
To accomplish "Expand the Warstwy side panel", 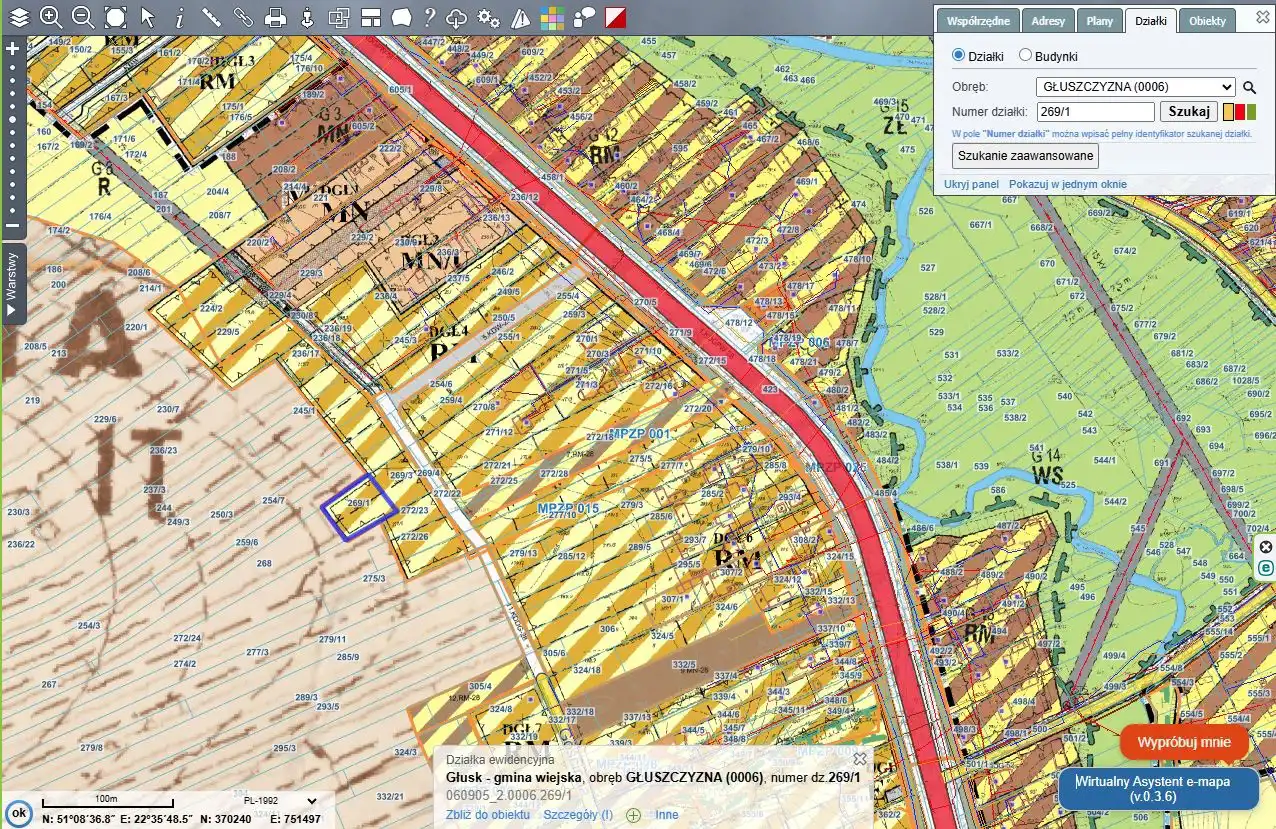I will 12,285.
